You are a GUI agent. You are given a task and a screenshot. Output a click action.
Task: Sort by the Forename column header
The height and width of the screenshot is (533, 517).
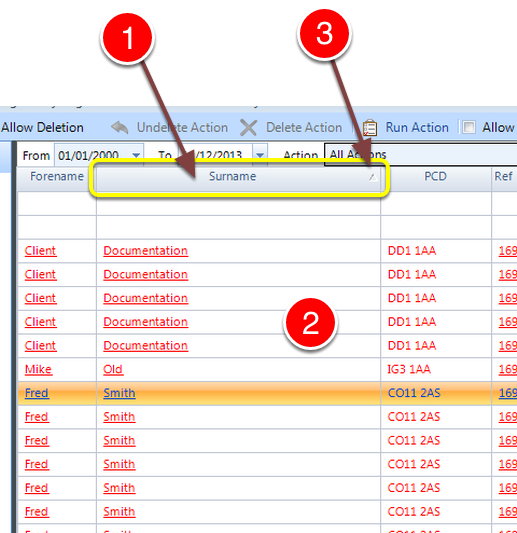click(x=57, y=177)
